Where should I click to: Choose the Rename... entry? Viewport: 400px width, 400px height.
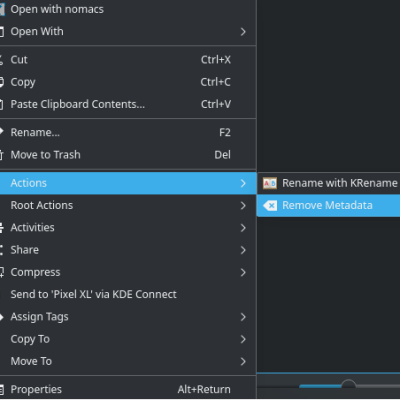[128, 133]
